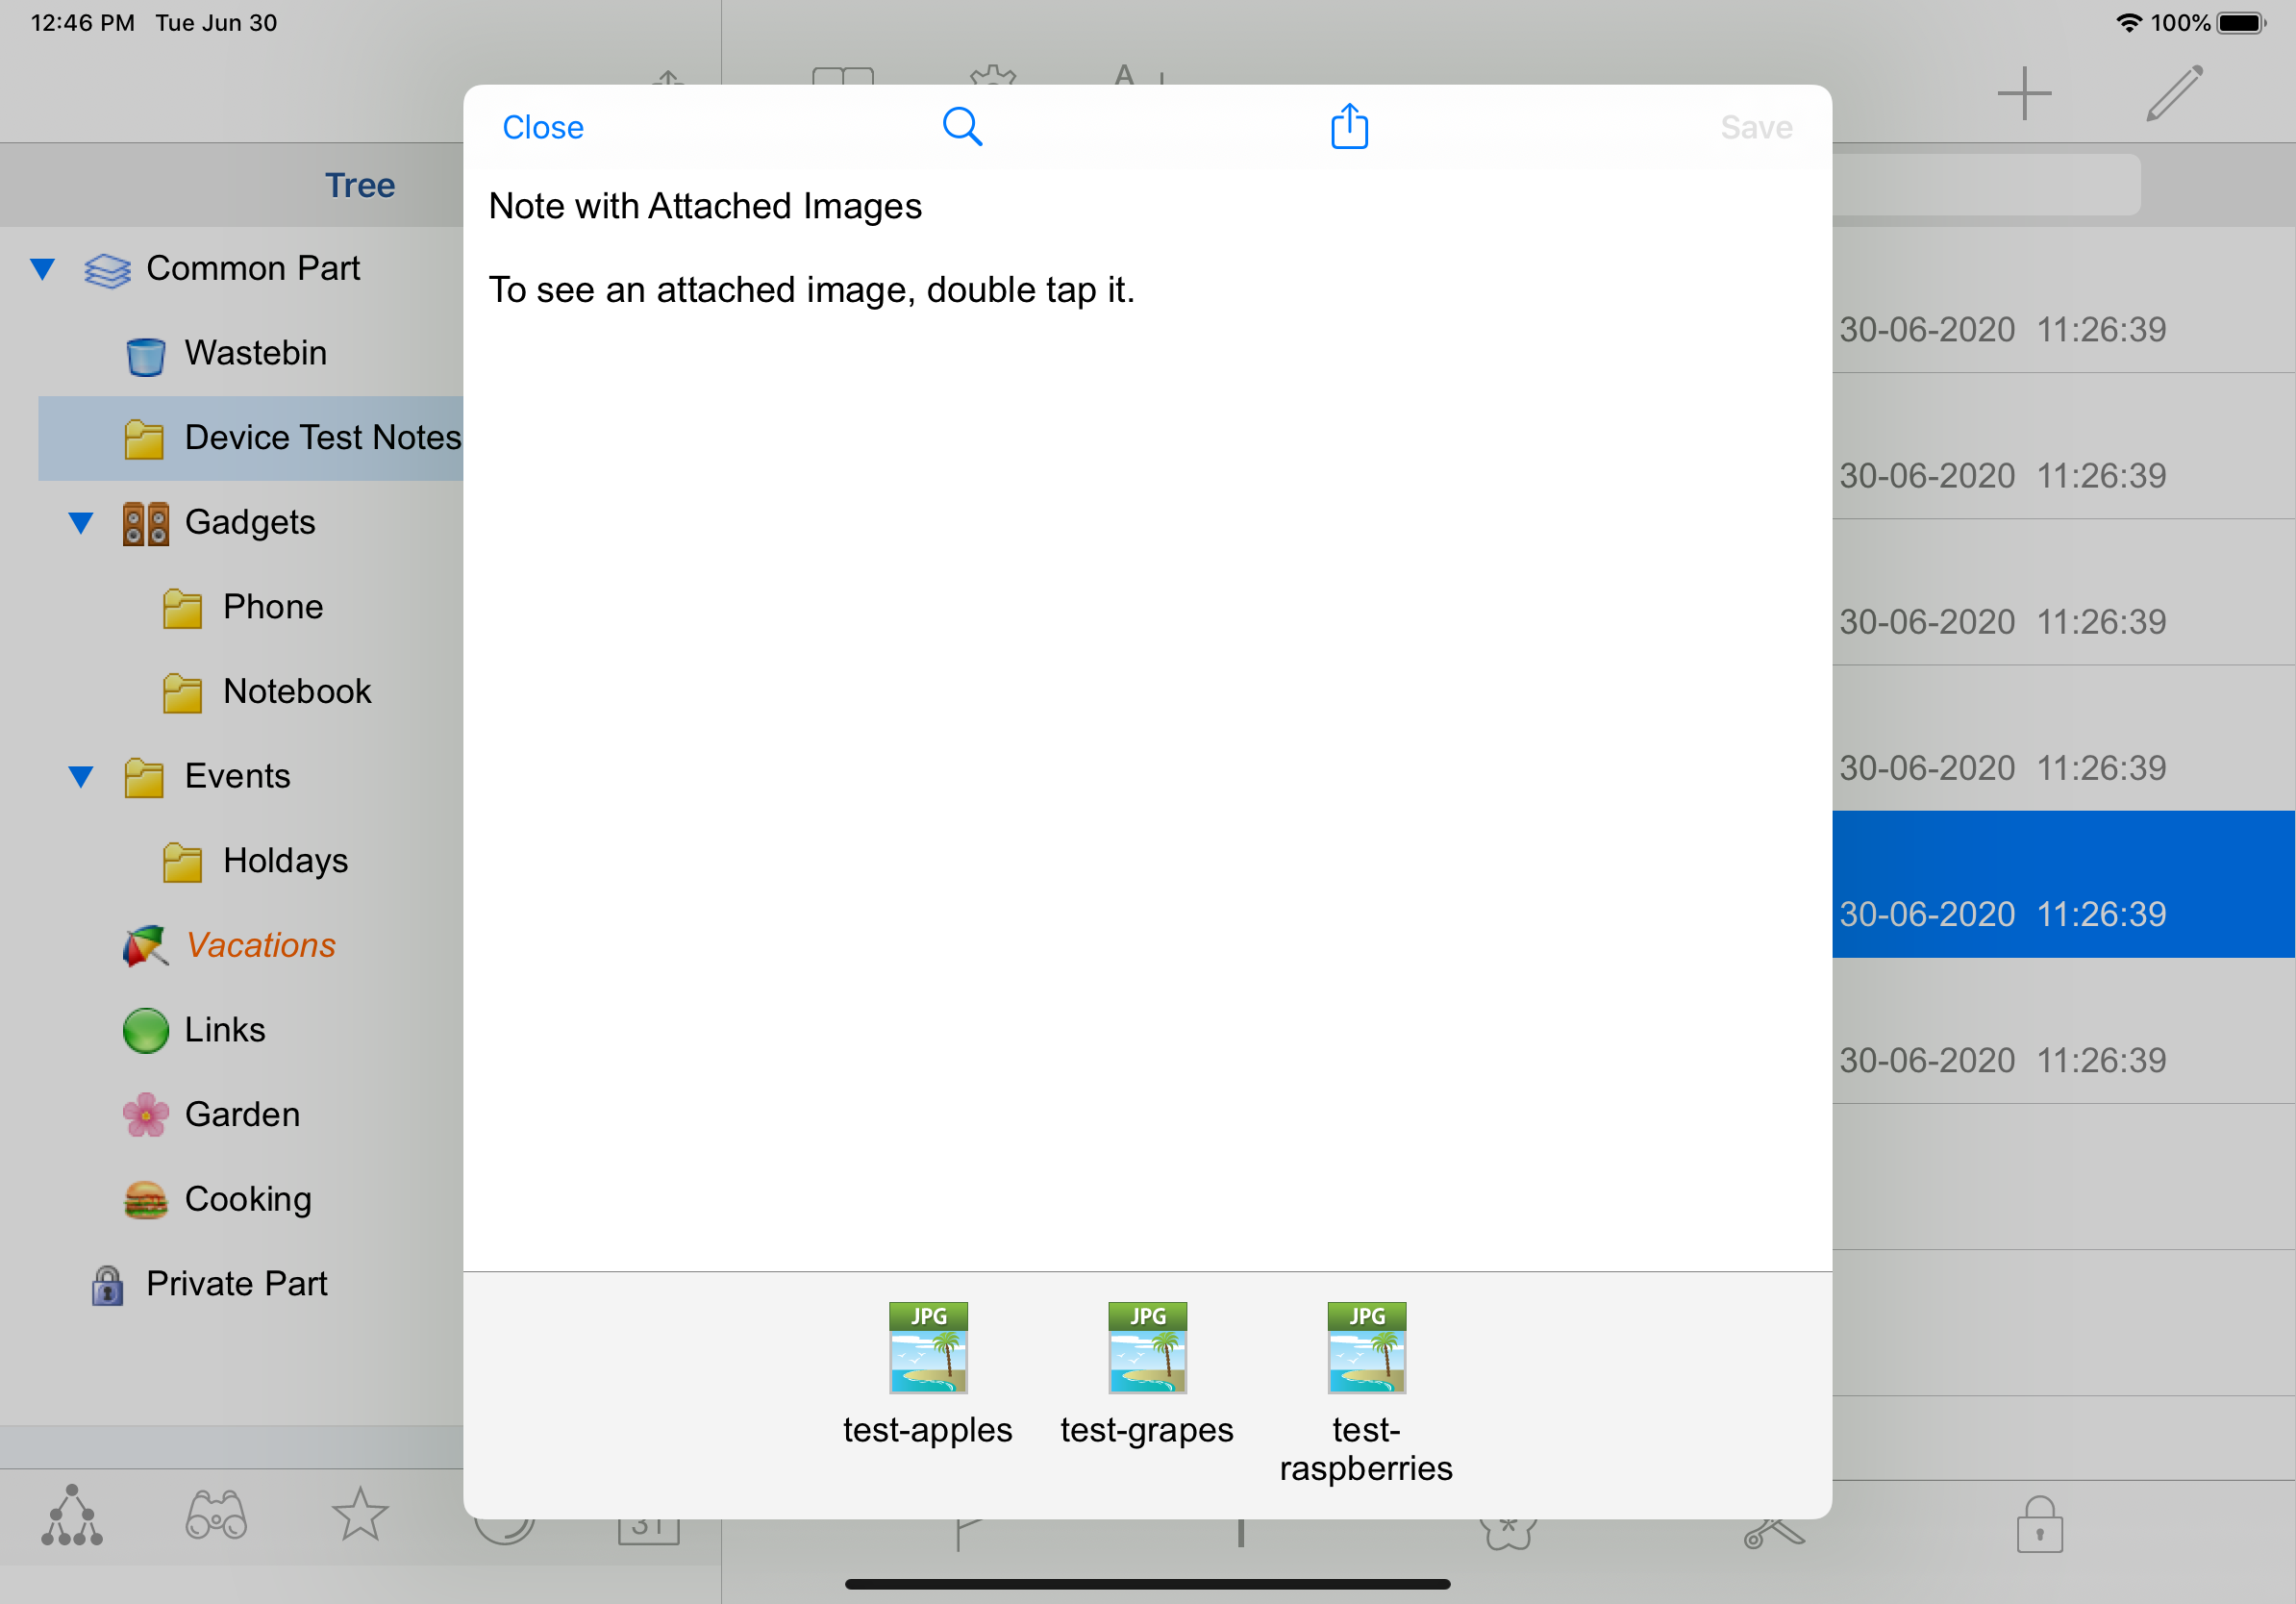Image resolution: width=2296 pixels, height=1604 pixels.
Task: Tap the pencil edit icon
Action: (2174, 94)
